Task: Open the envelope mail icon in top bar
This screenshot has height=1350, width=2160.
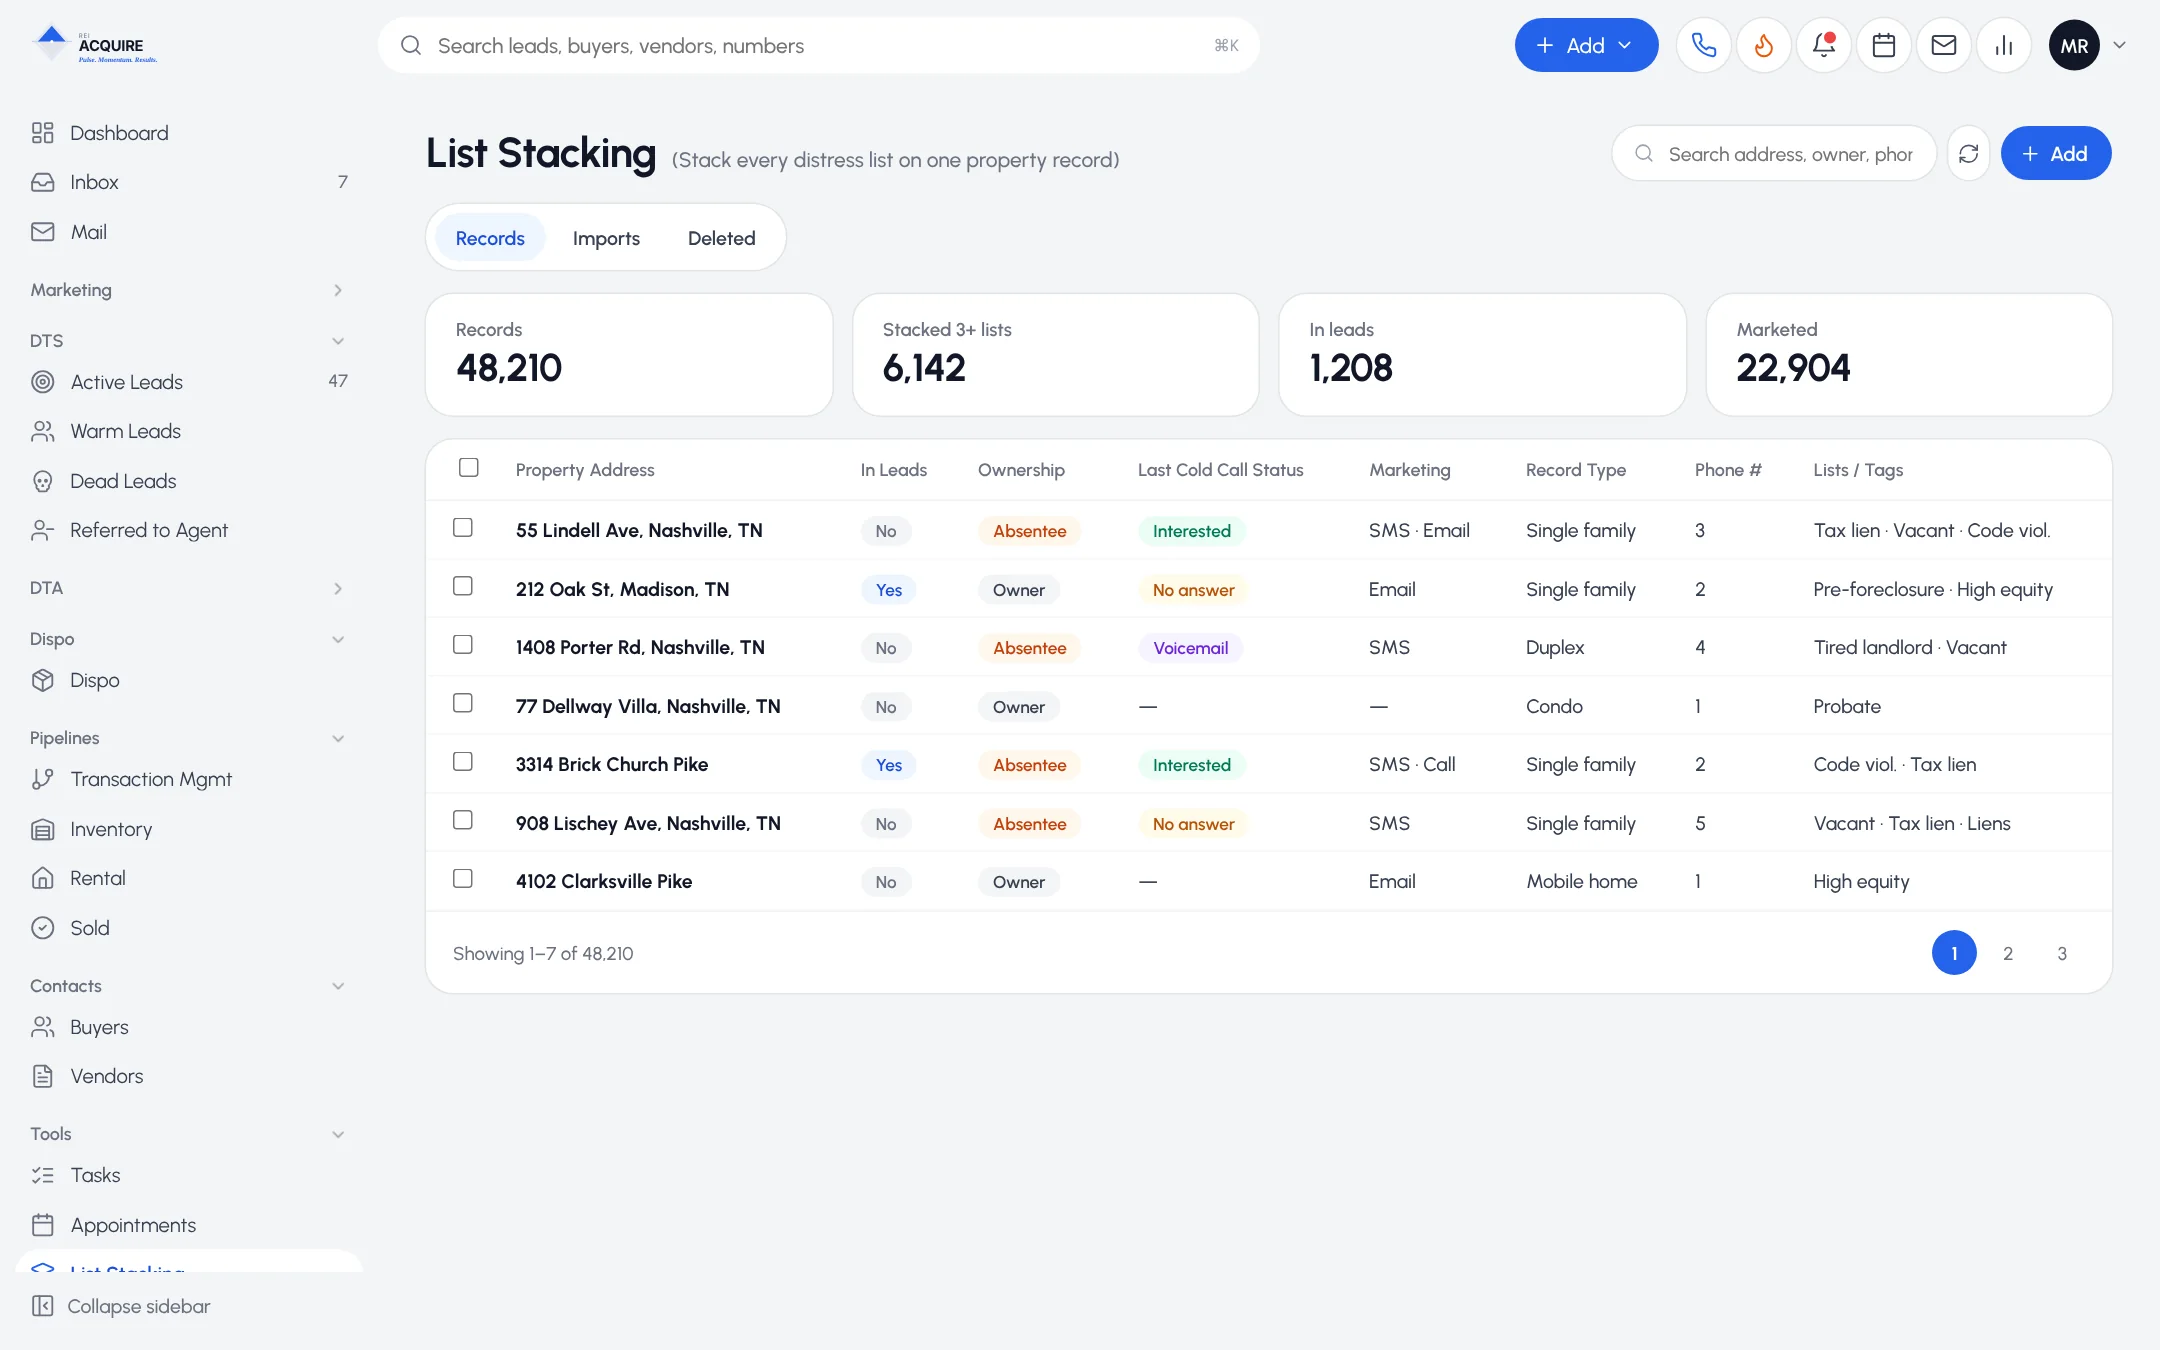Action: click(1944, 45)
